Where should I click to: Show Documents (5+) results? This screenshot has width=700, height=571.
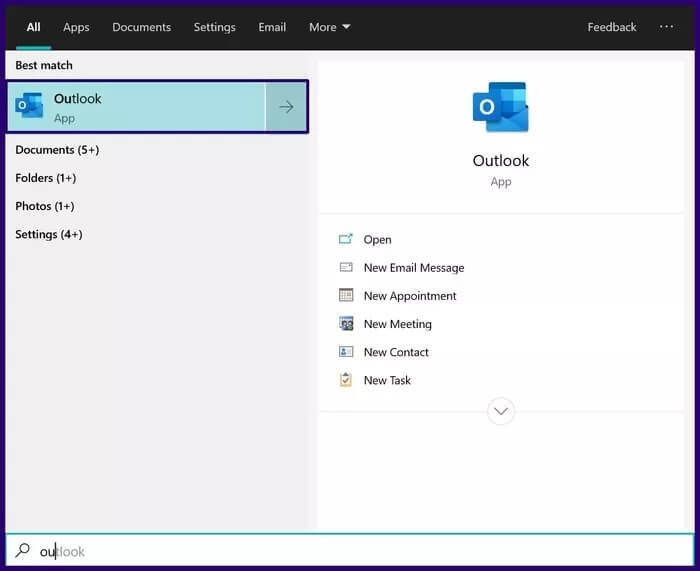tap(57, 150)
